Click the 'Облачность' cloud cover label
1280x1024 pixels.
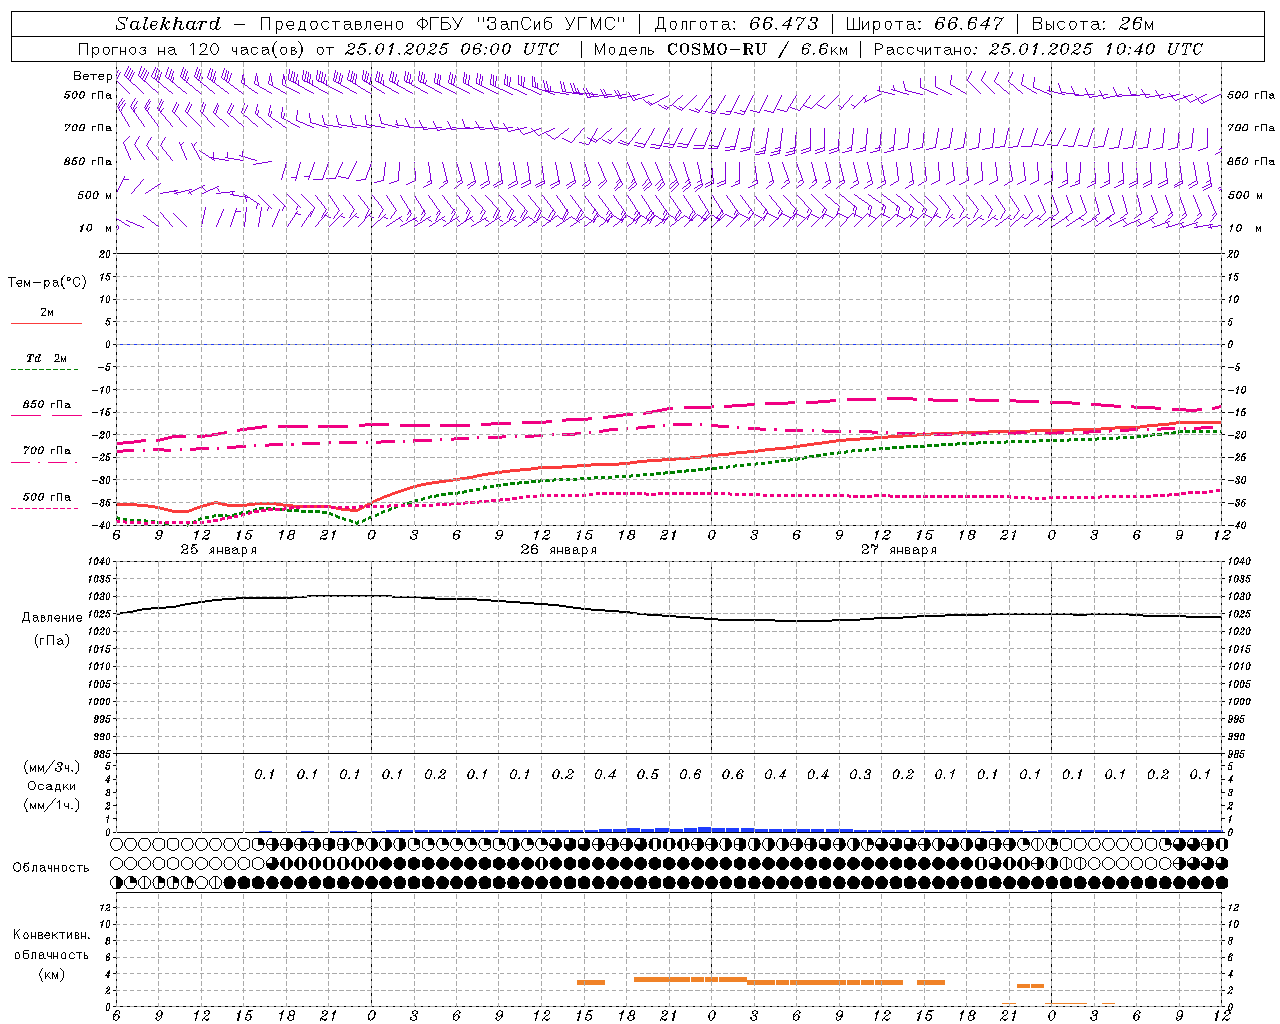coord(51,868)
